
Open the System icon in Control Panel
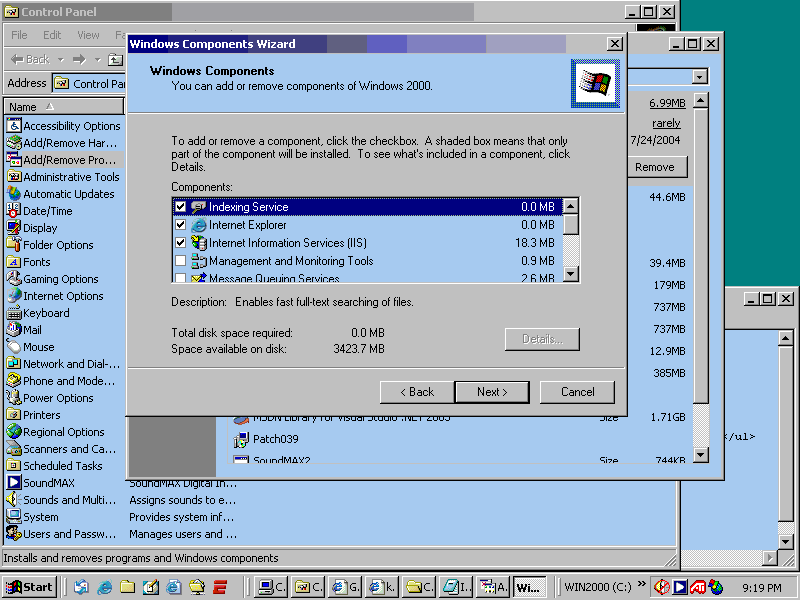click(14, 516)
